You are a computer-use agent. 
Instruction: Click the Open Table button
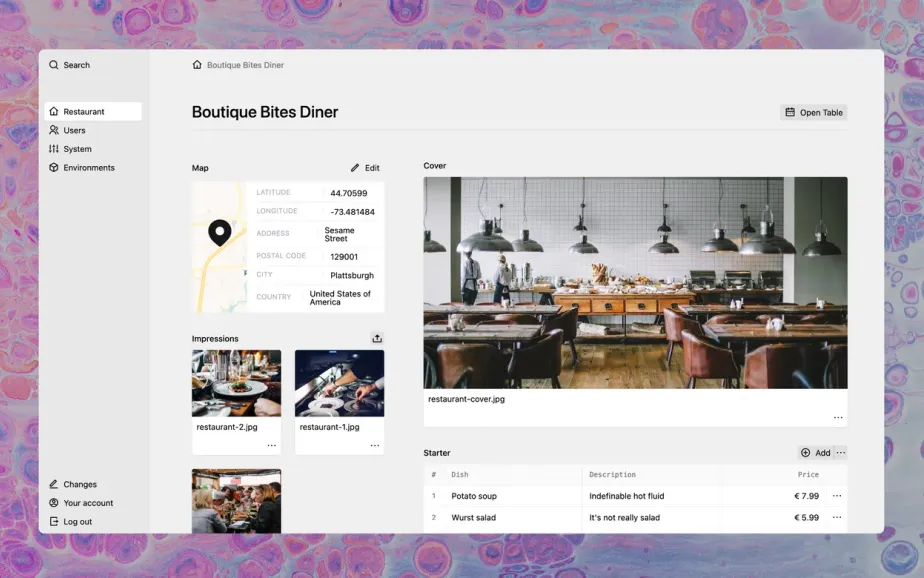pyautogui.click(x=813, y=113)
